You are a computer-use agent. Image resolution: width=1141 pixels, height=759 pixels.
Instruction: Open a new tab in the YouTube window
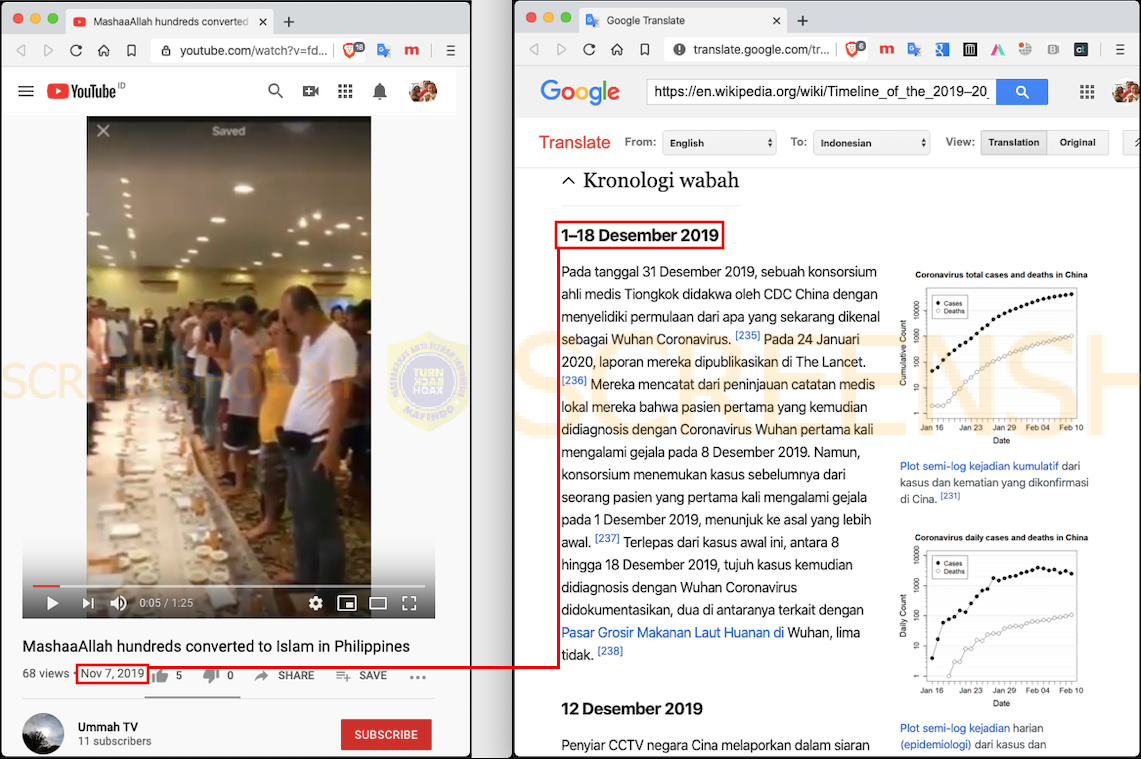[289, 22]
